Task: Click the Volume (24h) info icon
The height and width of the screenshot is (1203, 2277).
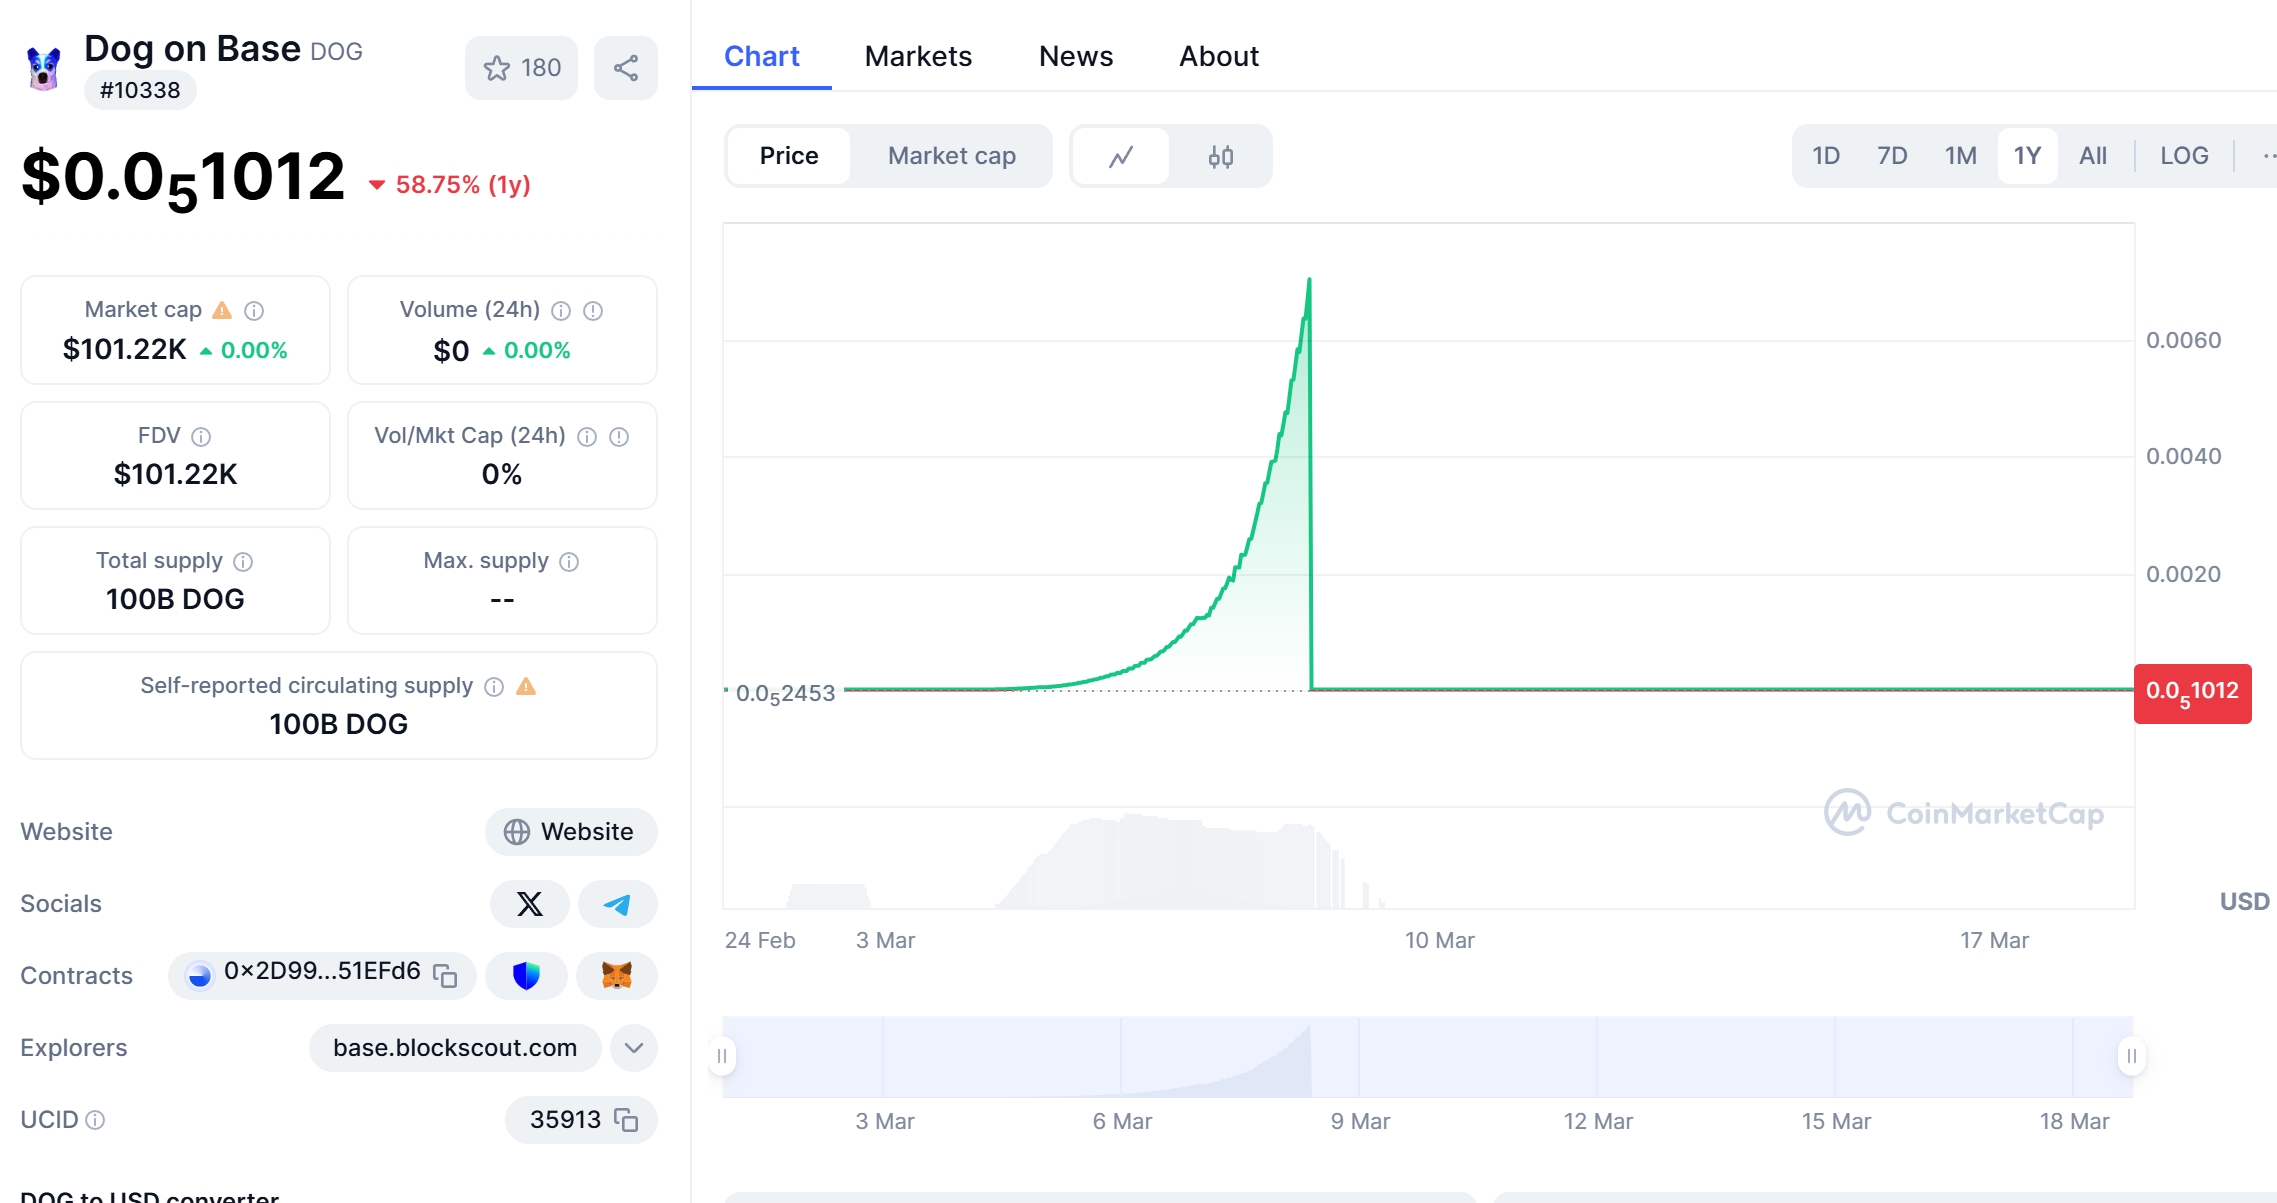Action: 561,311
